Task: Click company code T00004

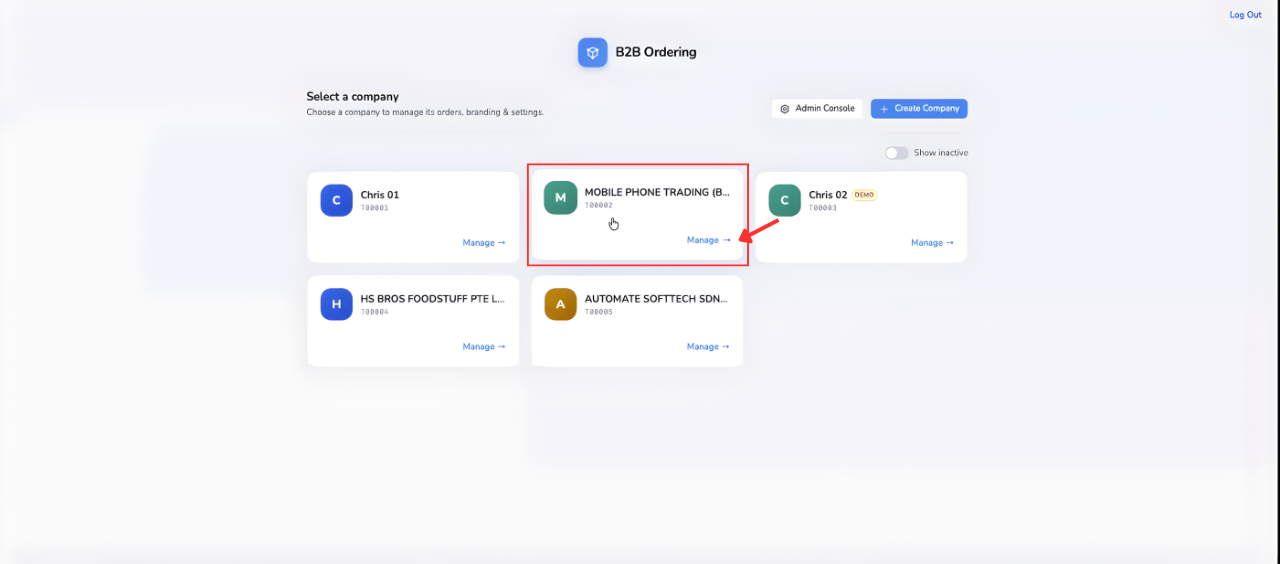Action: point(374,312)
